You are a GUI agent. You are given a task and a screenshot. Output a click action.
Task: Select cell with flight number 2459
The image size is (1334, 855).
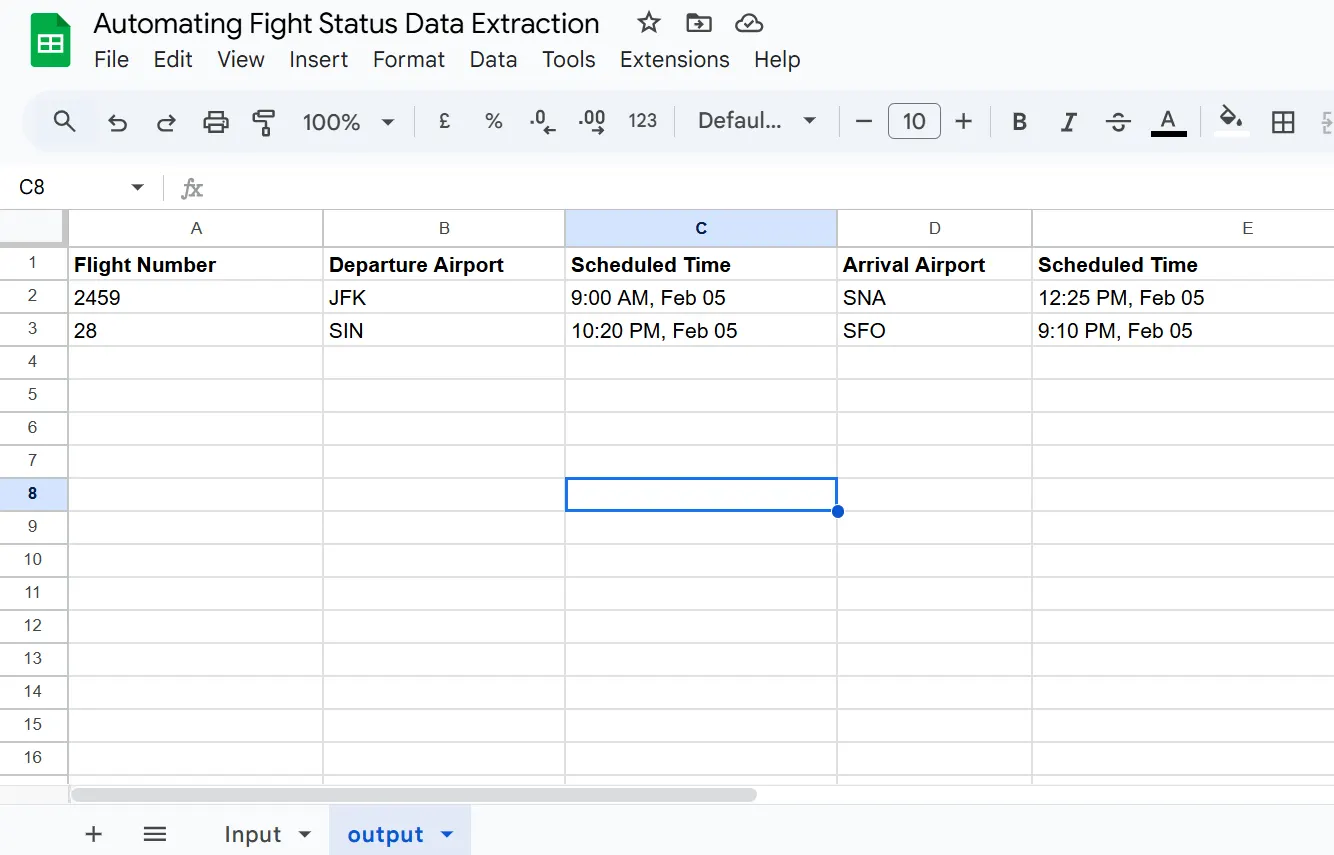coord(196,298)
